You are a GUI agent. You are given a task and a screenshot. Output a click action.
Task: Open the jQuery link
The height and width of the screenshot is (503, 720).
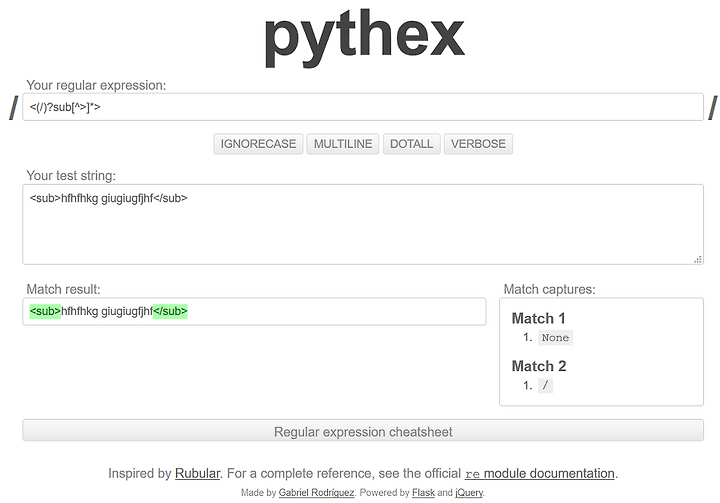pyautogui.click(x=469, y=492)
